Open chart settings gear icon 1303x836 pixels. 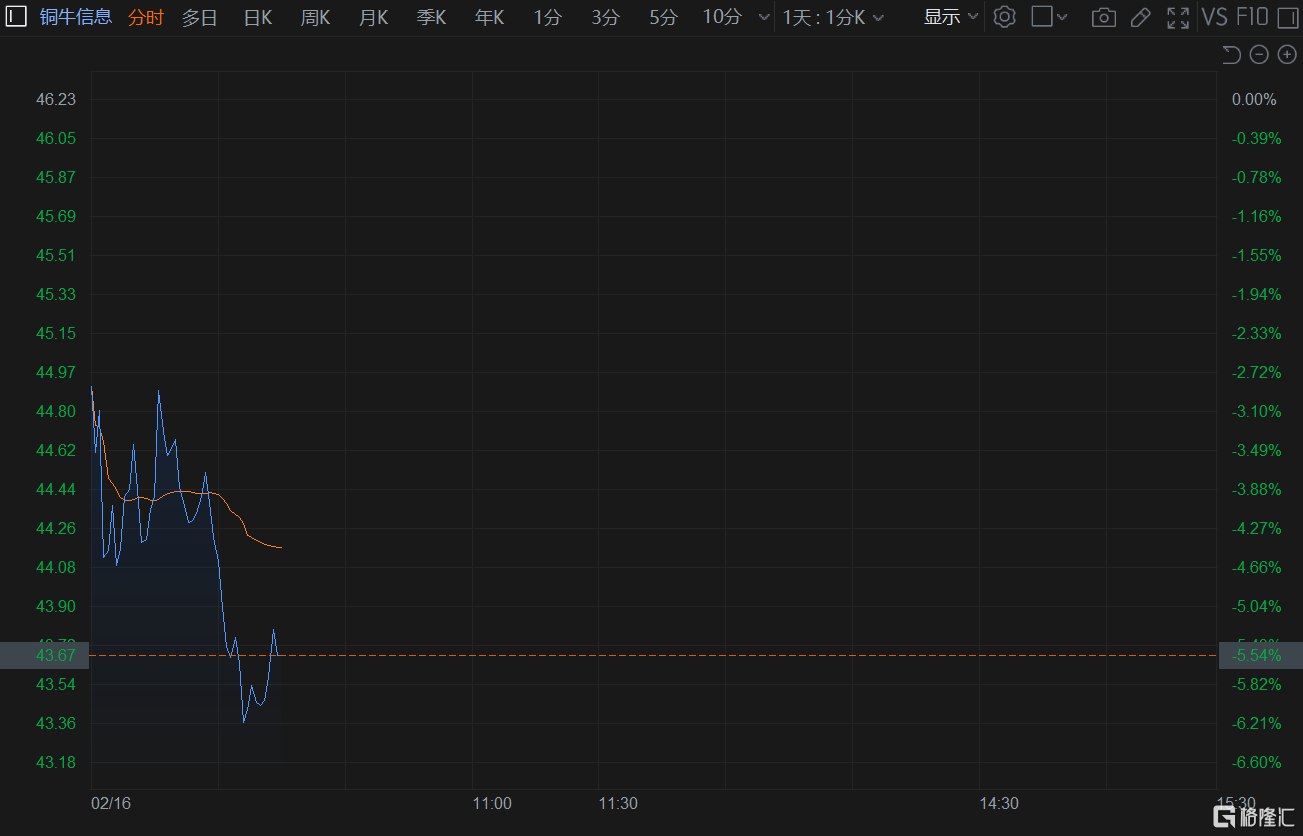1004,17
